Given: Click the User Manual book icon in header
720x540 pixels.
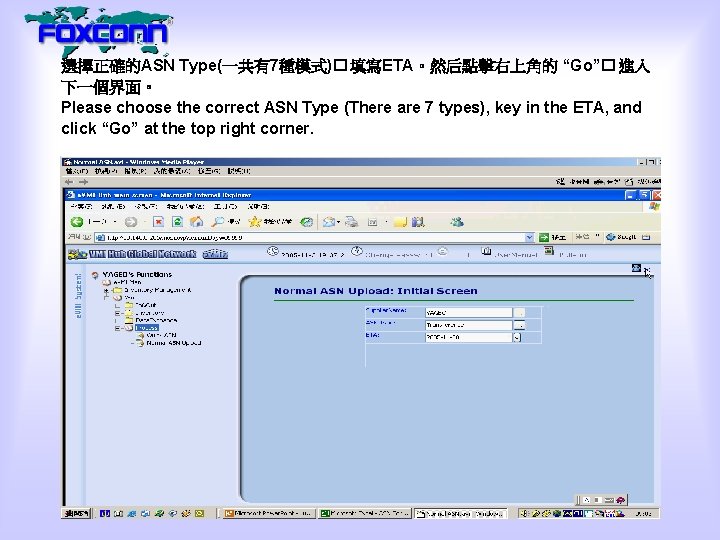Looking at the screenshot, I should [x=486, y=252].
